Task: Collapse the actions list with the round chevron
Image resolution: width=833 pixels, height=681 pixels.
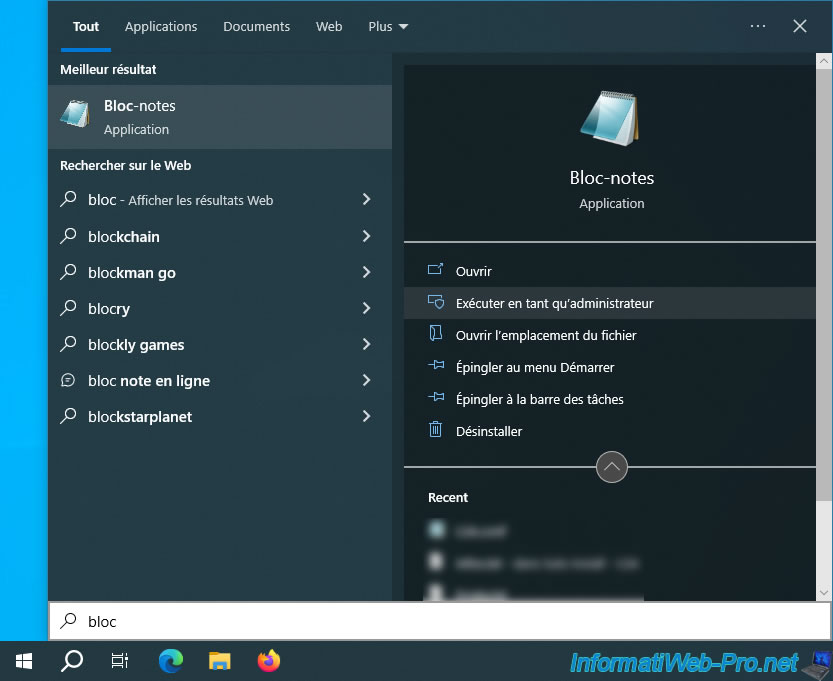Action: tap(611, 467)
